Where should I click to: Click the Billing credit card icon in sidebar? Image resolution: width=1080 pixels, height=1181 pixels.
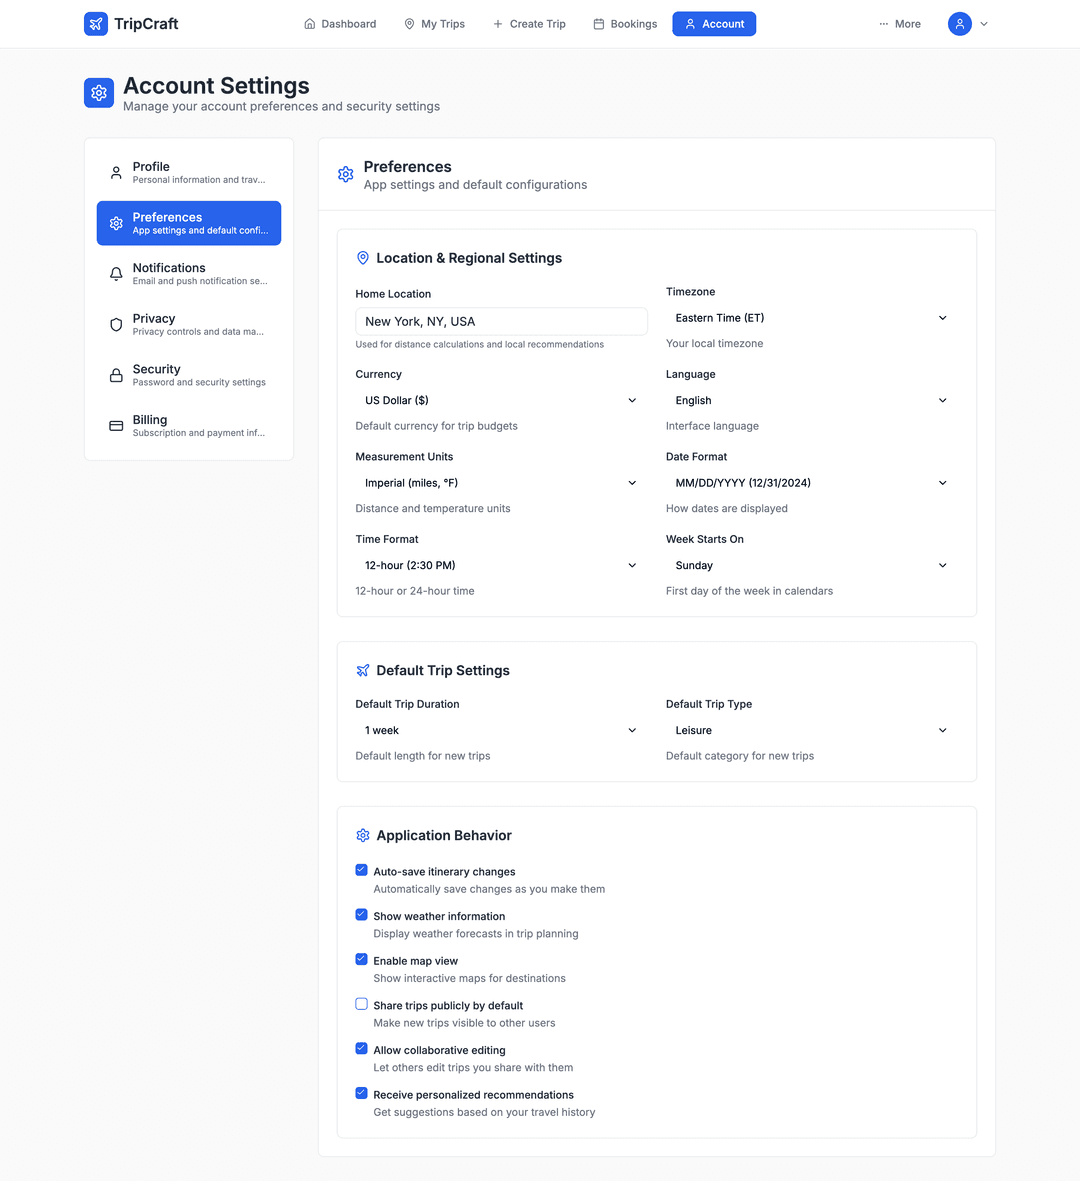115,425
